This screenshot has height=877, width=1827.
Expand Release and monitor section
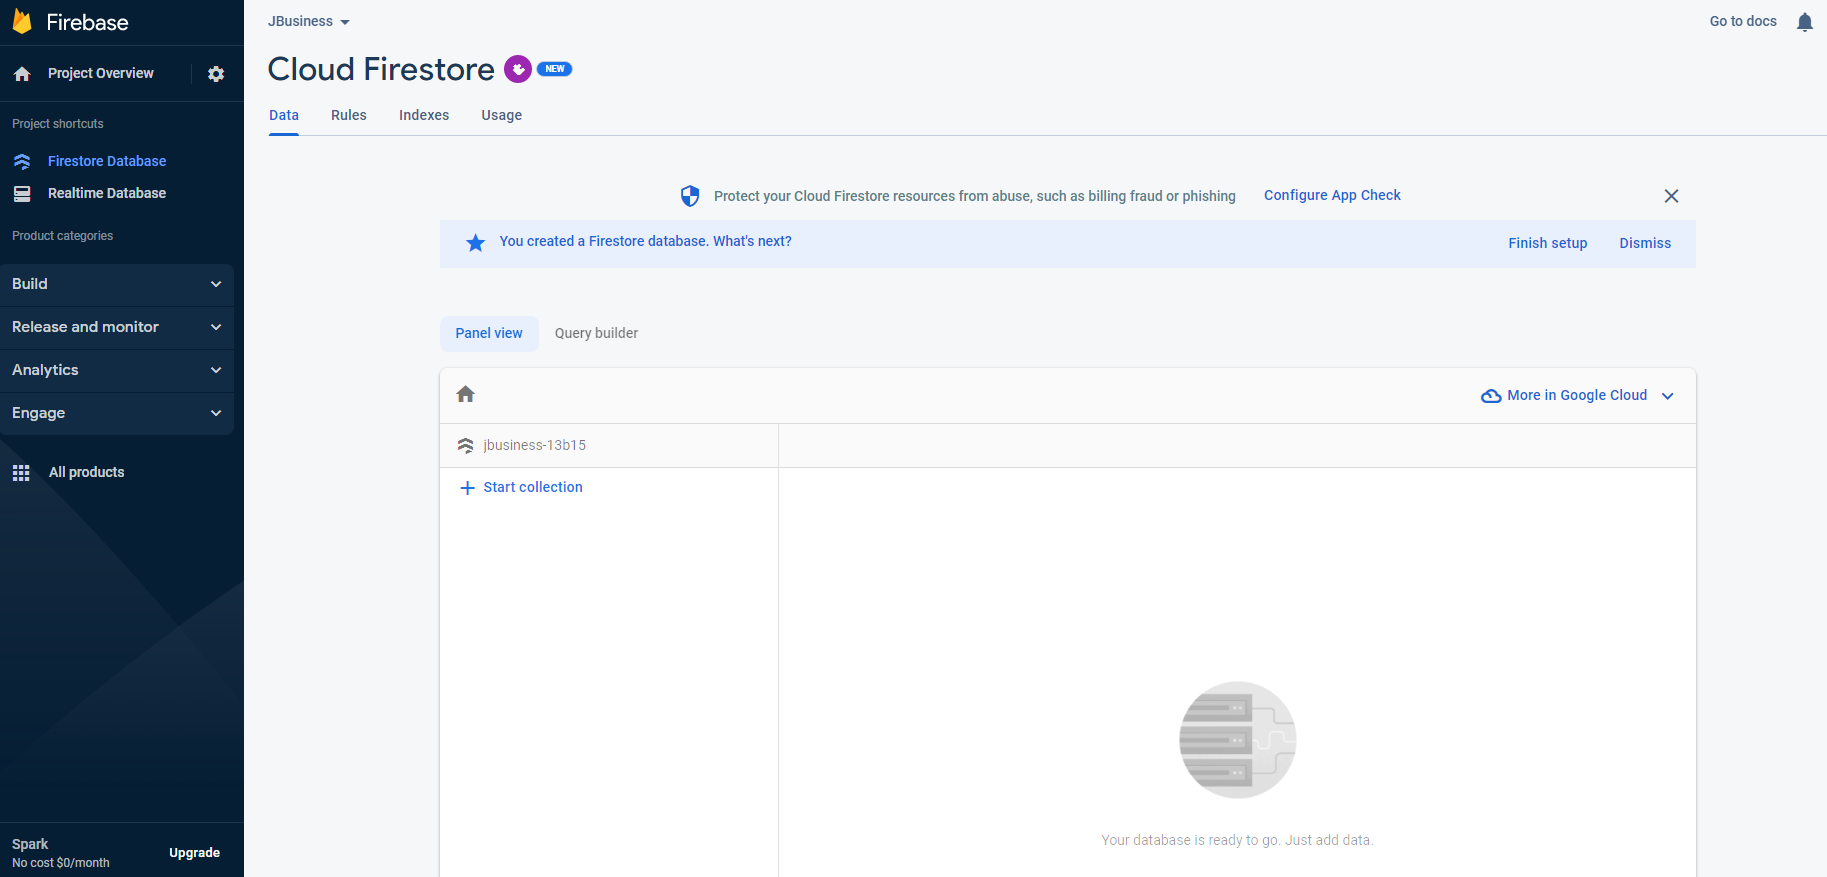coord(117,327)
